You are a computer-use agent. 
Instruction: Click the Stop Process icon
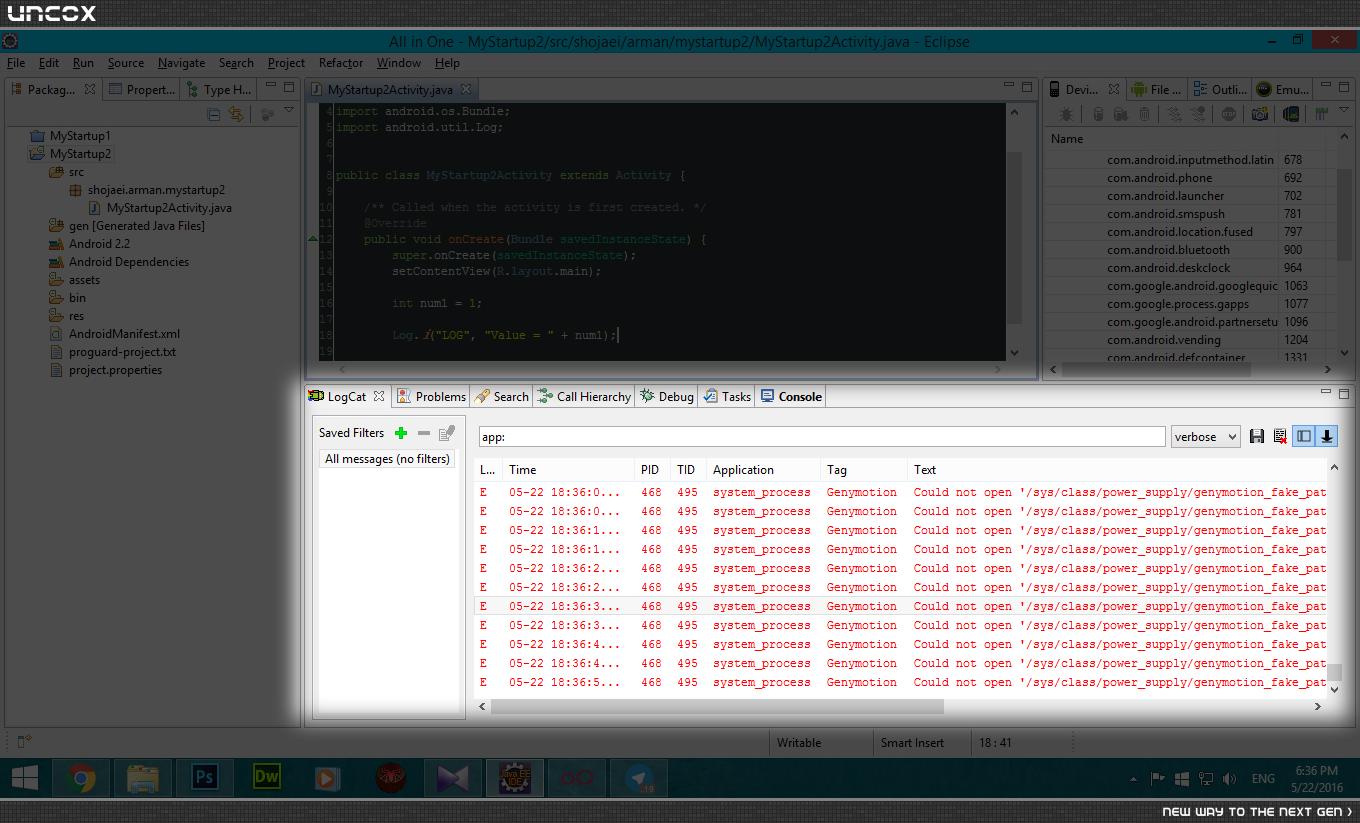pyautogui.click(x=1229, y=115)
